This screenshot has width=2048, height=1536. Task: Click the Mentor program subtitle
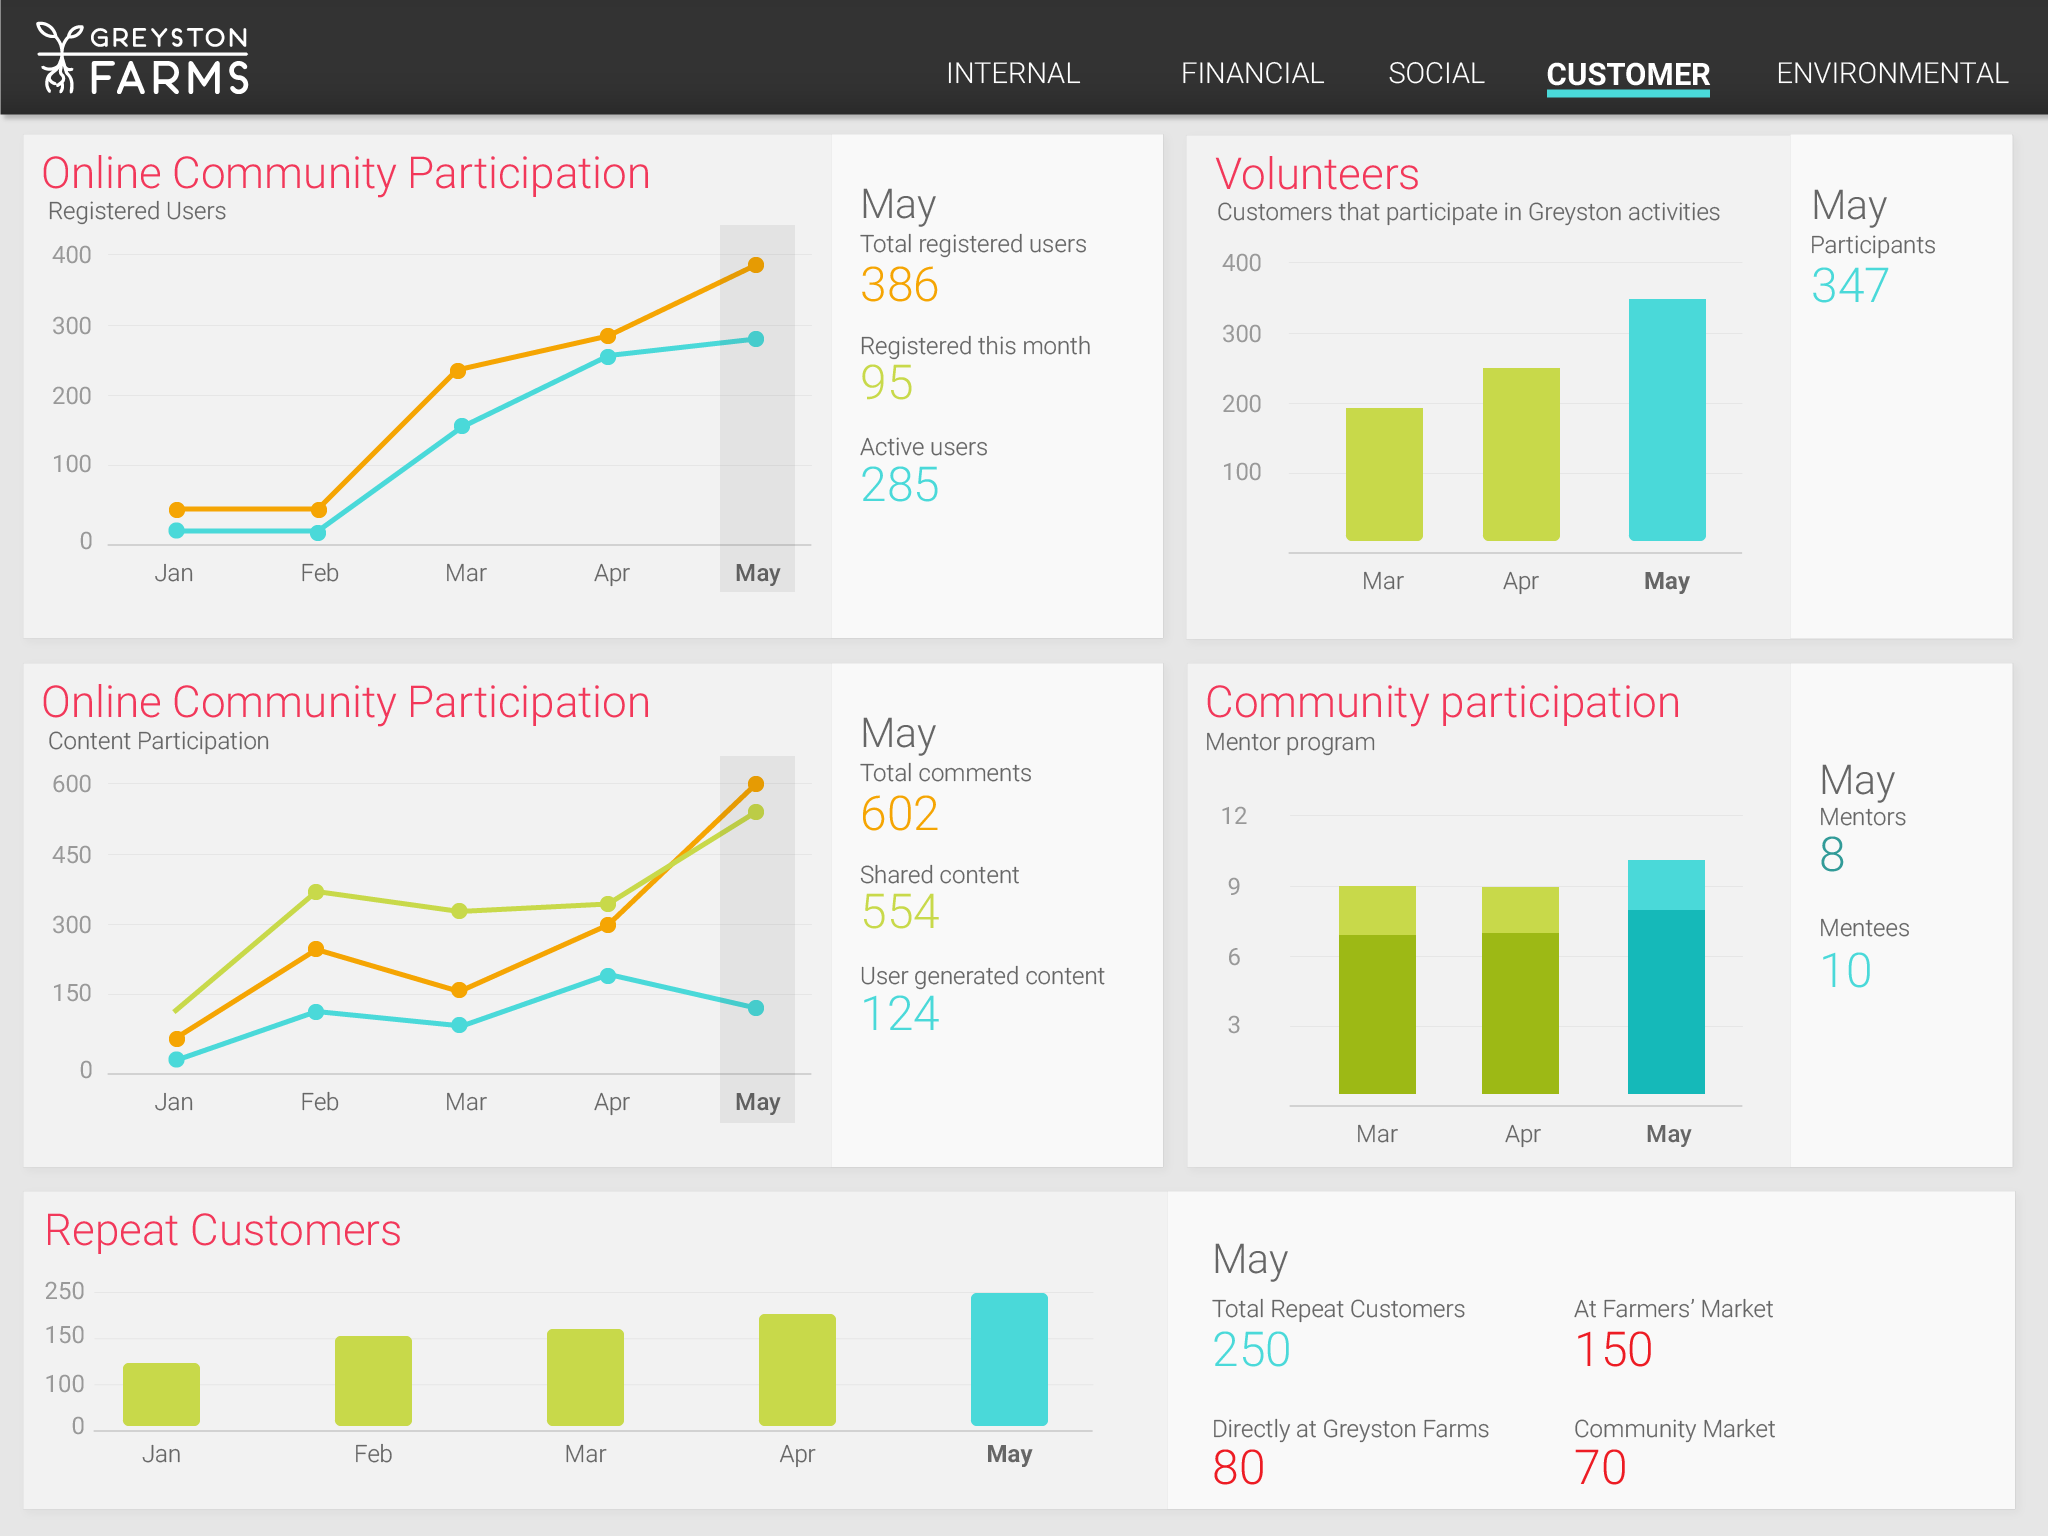(x=1290, y=742)
